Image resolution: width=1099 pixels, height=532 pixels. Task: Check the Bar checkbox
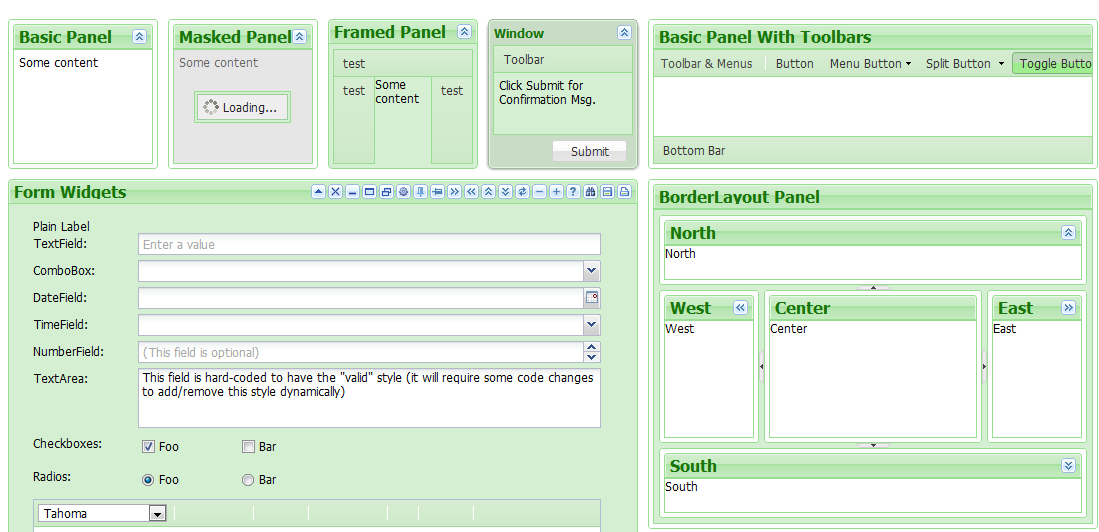point(247,446)
